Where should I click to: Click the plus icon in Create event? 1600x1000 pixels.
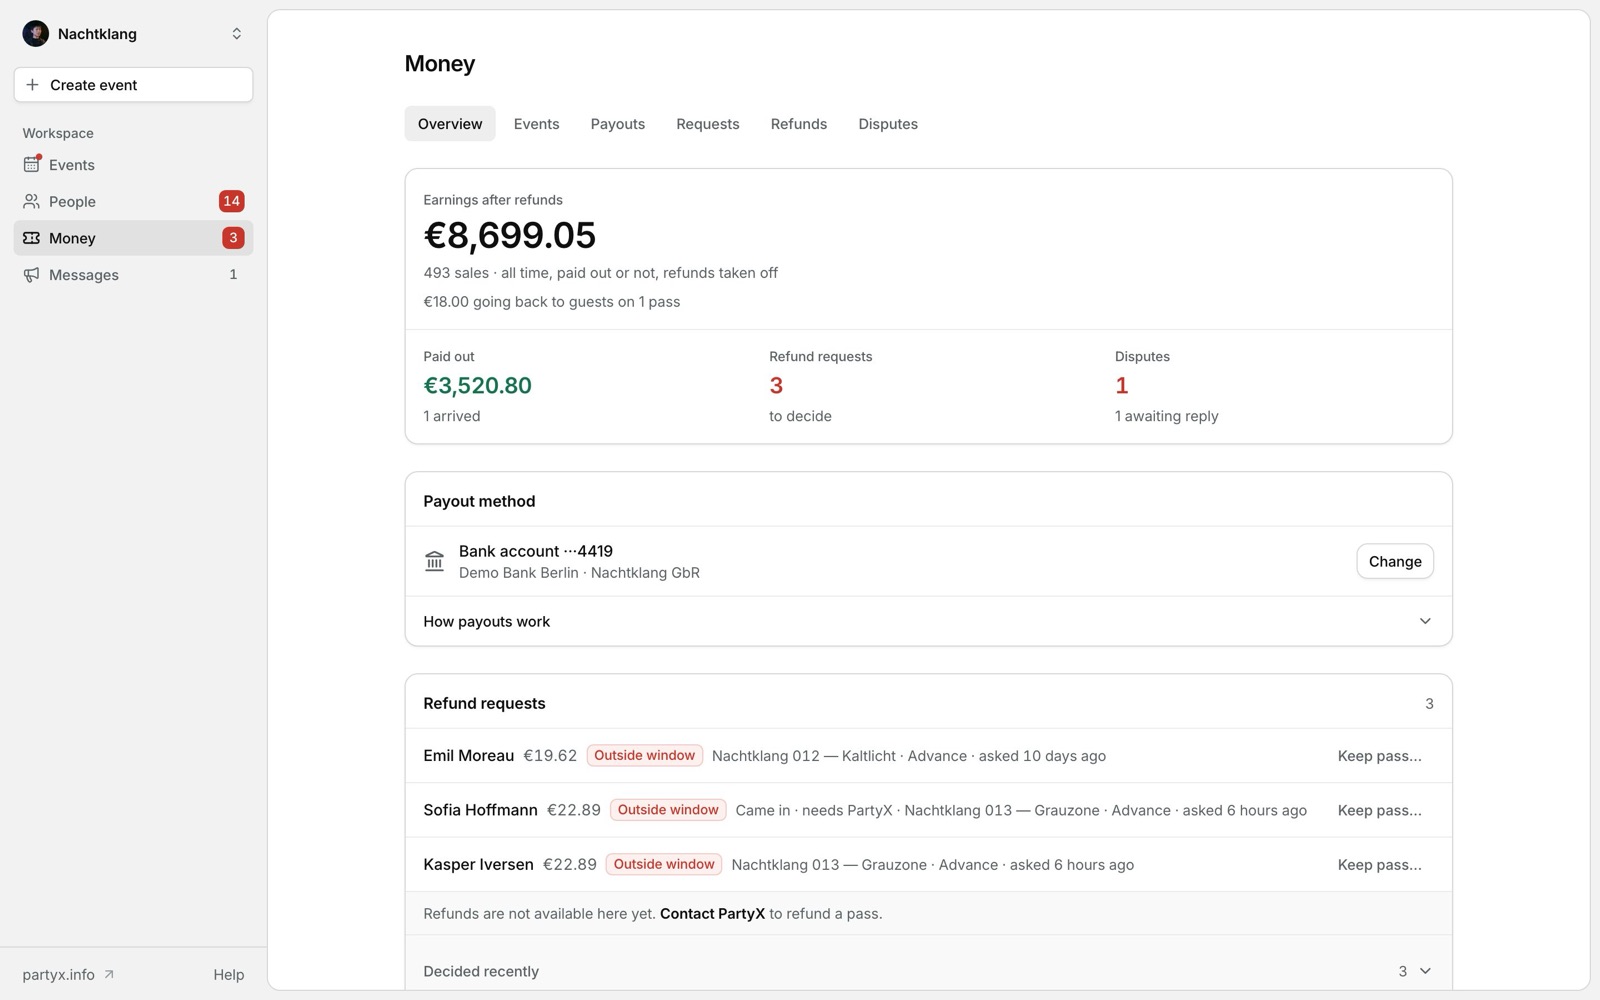[x=32, y=85]
